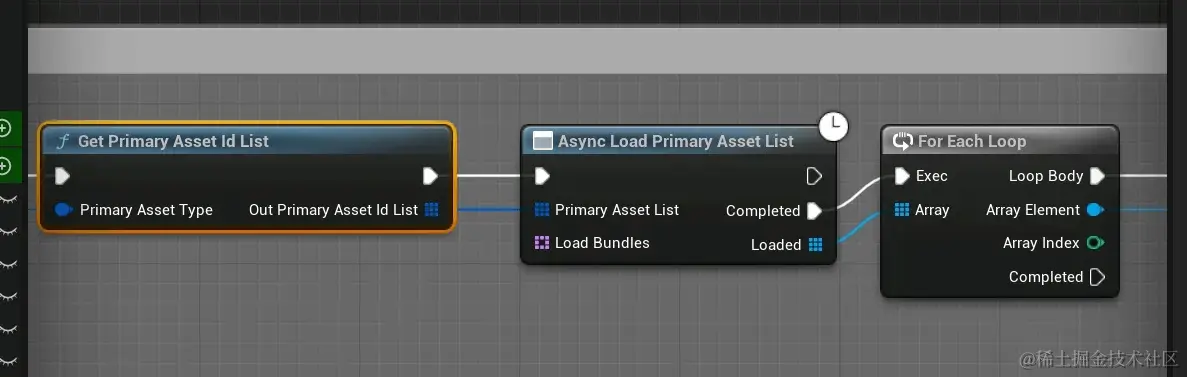Click the loop macro icon on For Each Loop
Image resolution: width=1187 pixels, height=377 pixels.
point(902,142)
